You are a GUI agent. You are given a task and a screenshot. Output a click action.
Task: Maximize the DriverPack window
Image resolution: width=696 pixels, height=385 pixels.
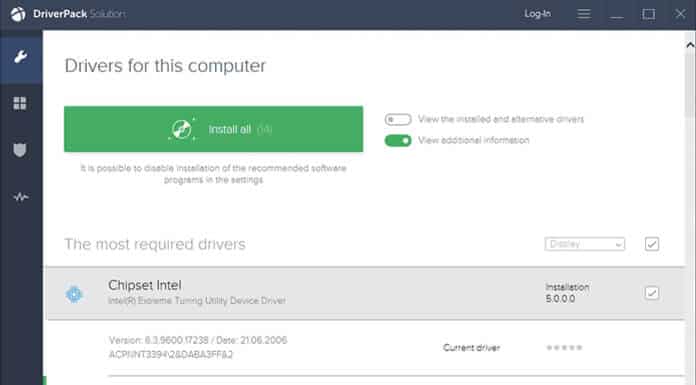click(x=649, y=14)
